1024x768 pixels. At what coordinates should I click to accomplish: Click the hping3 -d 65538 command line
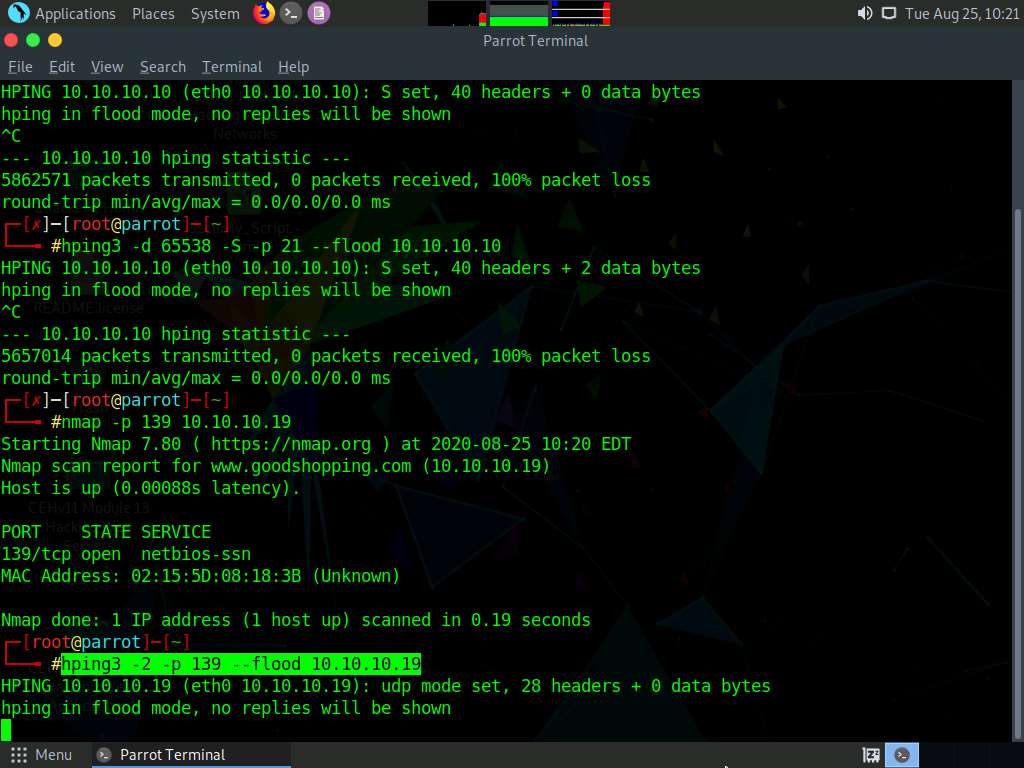tap(281, 246)
